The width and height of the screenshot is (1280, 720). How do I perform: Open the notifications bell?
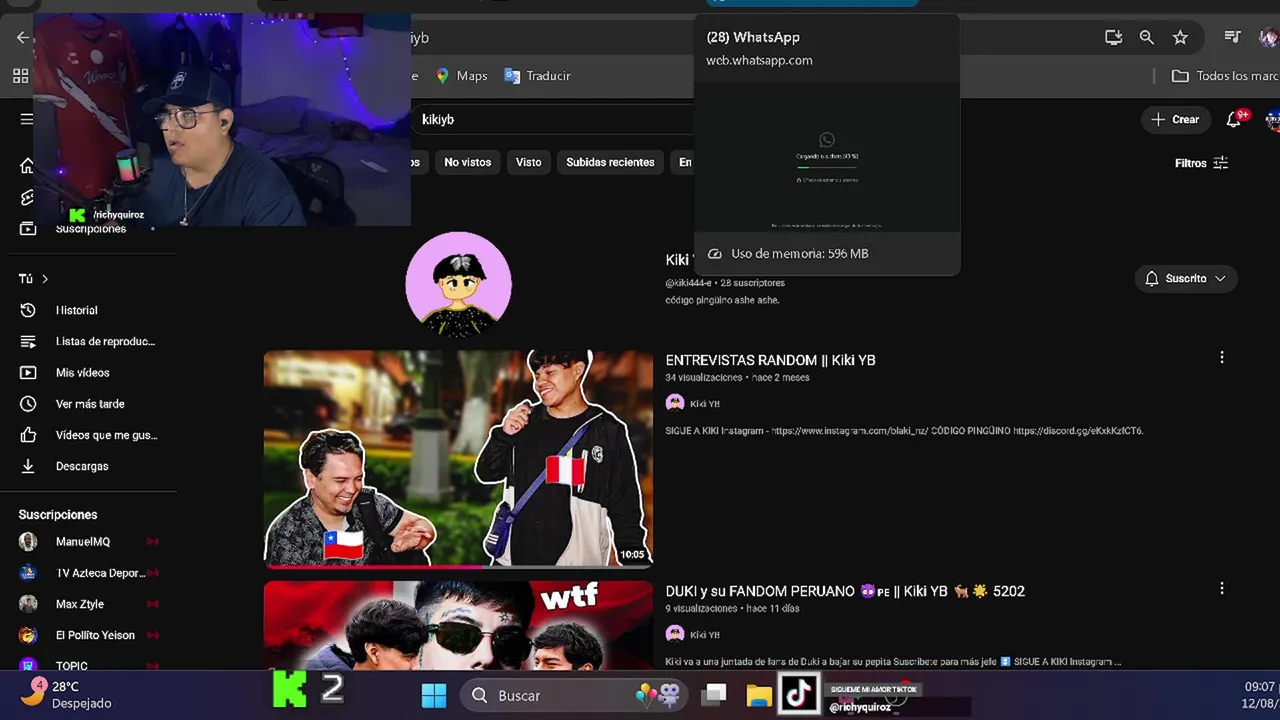tap(1234, 119)
